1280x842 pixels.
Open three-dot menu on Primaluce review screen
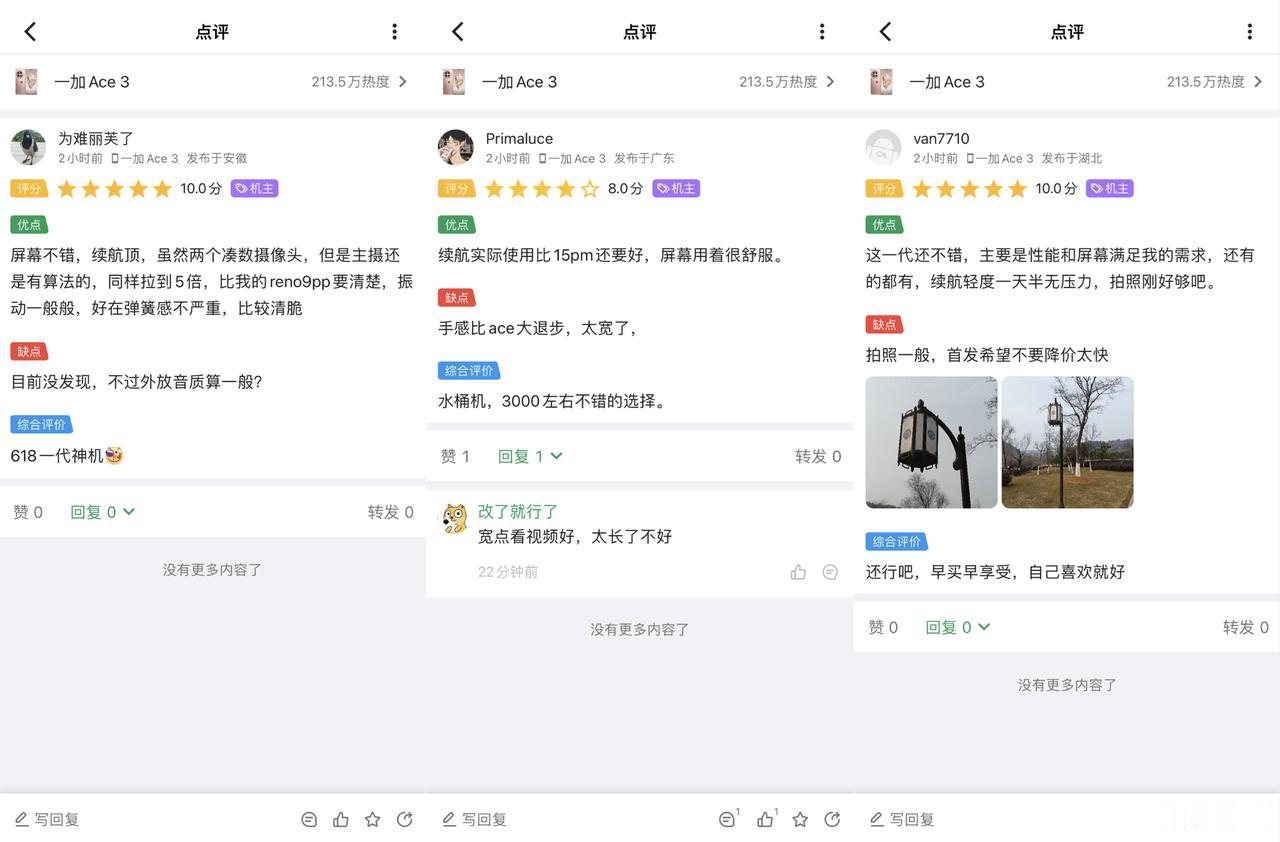(x=822, y=32)
